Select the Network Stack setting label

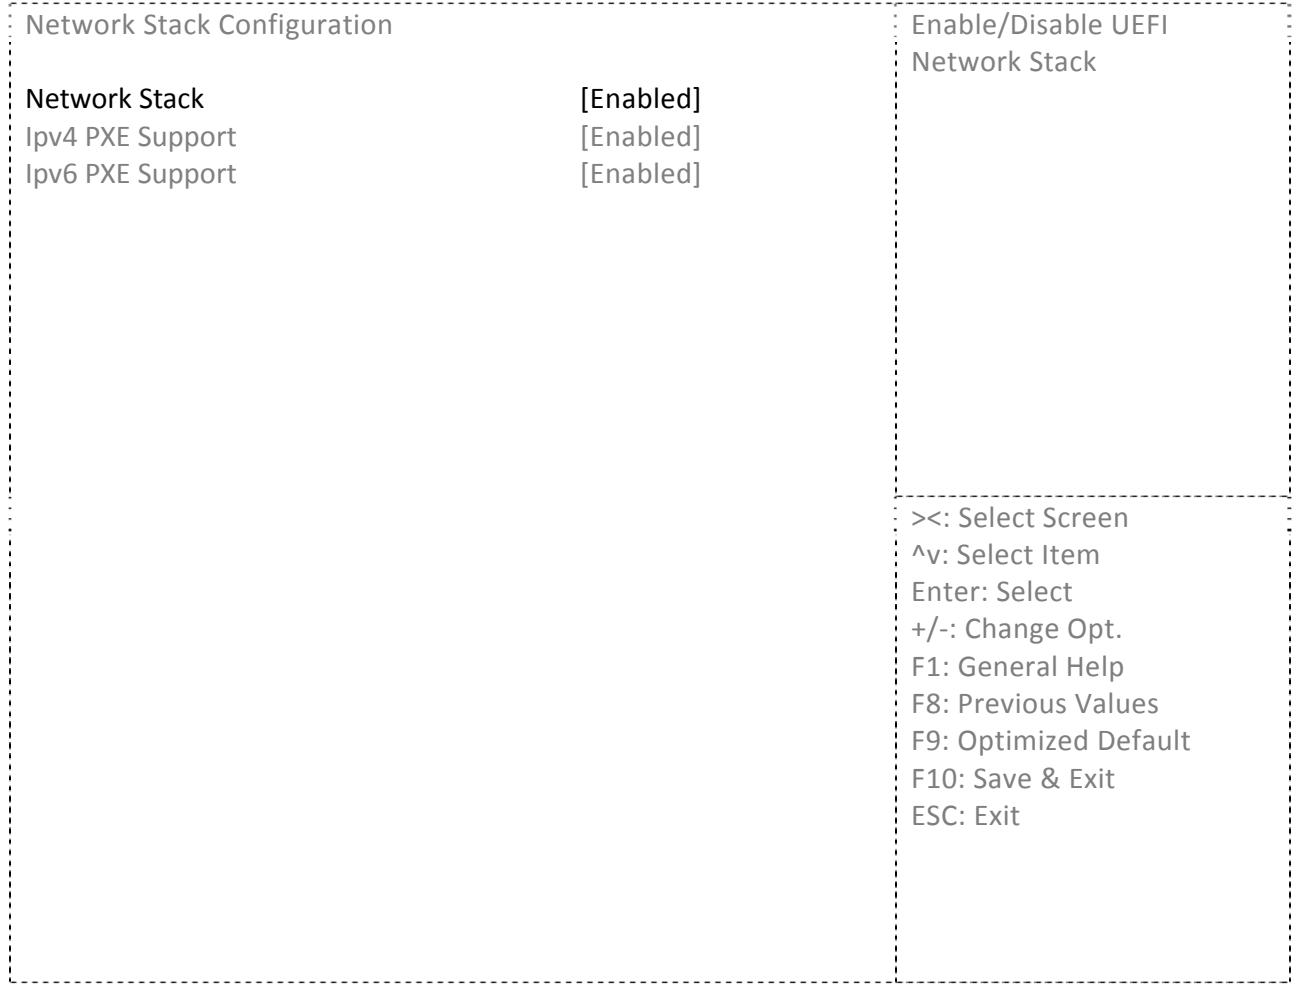pos(114,99)
